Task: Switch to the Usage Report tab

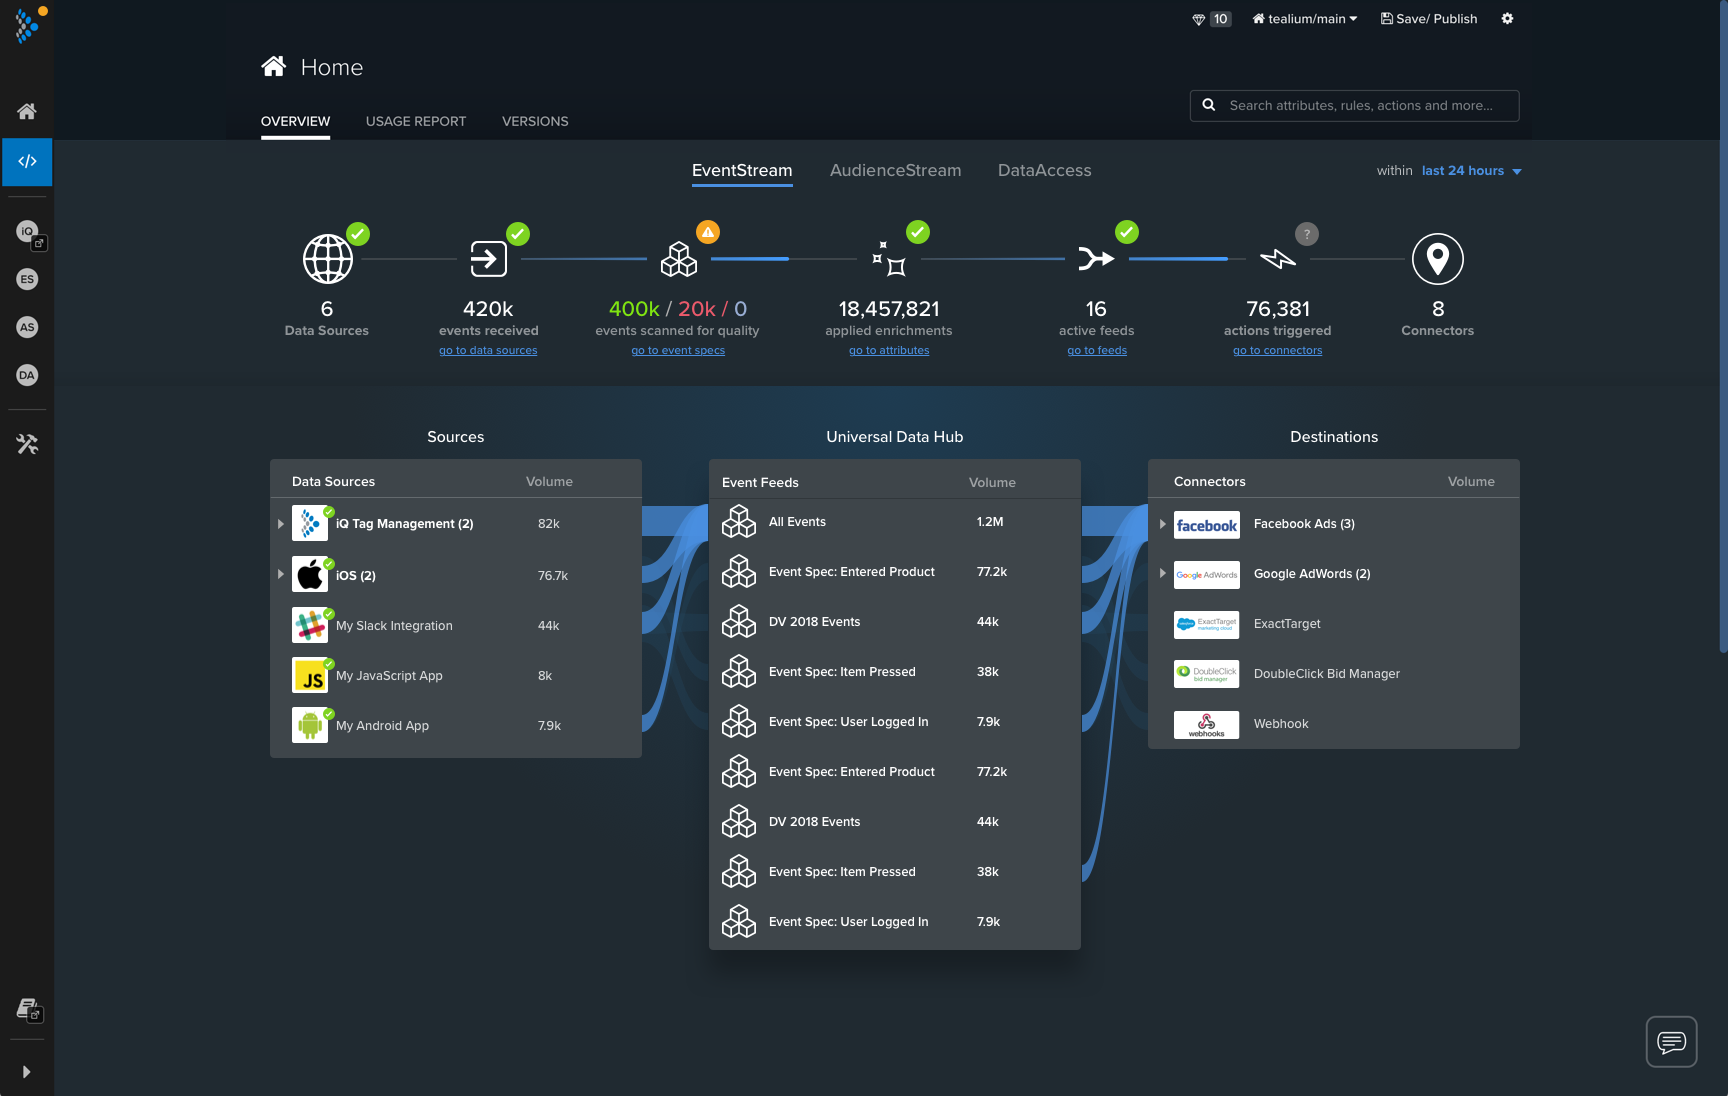Action: (x=416, y=121)
